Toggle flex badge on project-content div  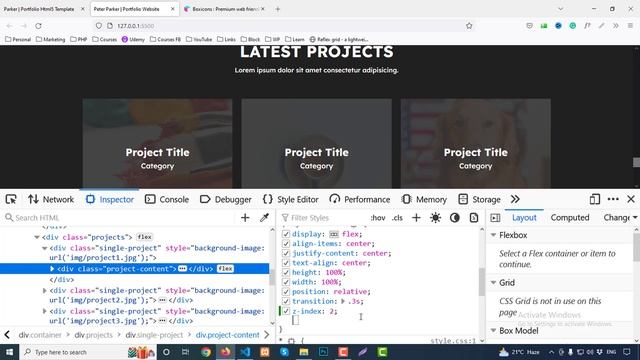[x=225, y=269]
